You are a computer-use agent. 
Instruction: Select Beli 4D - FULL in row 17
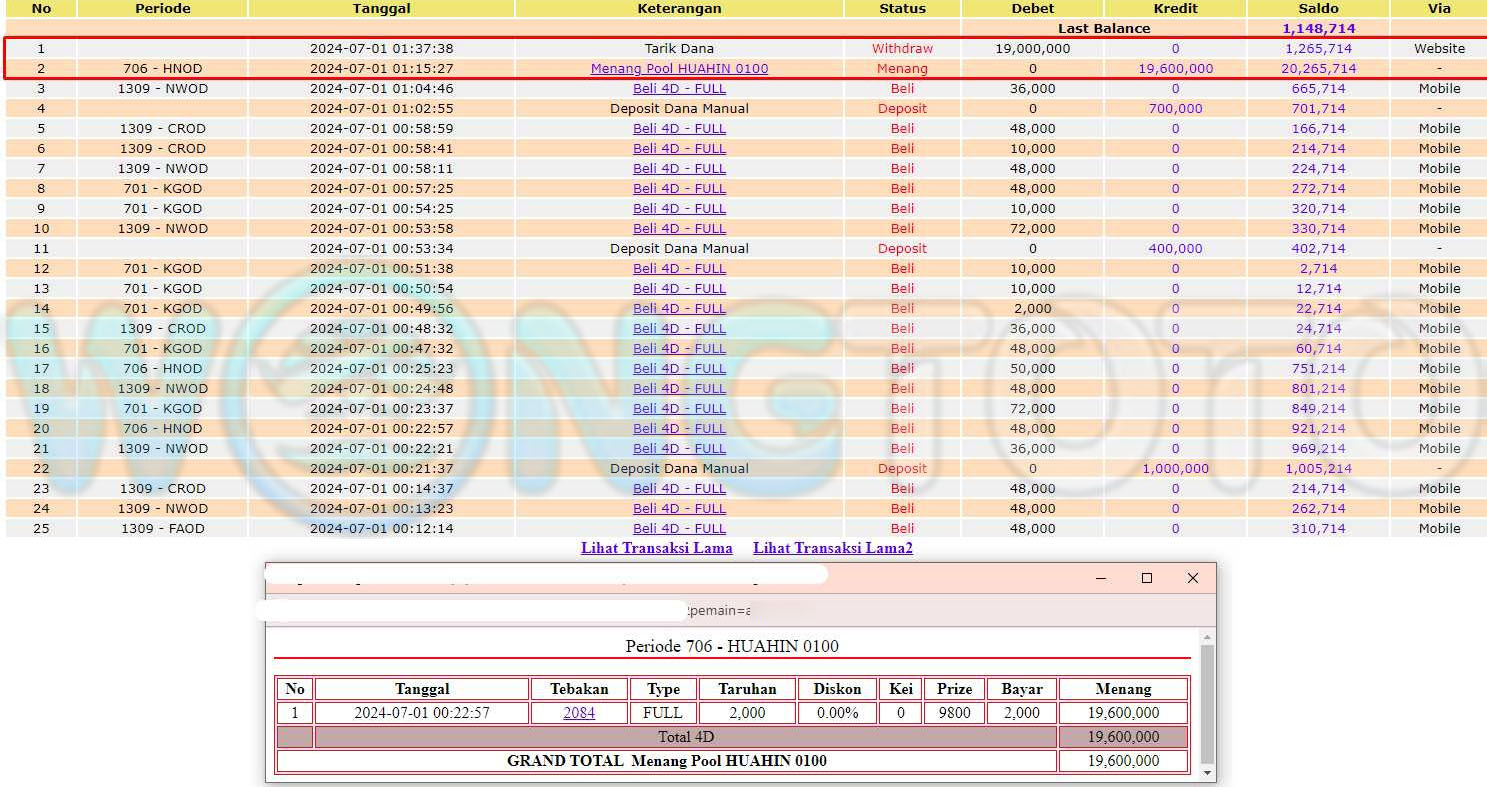click(x=679, y=369)
